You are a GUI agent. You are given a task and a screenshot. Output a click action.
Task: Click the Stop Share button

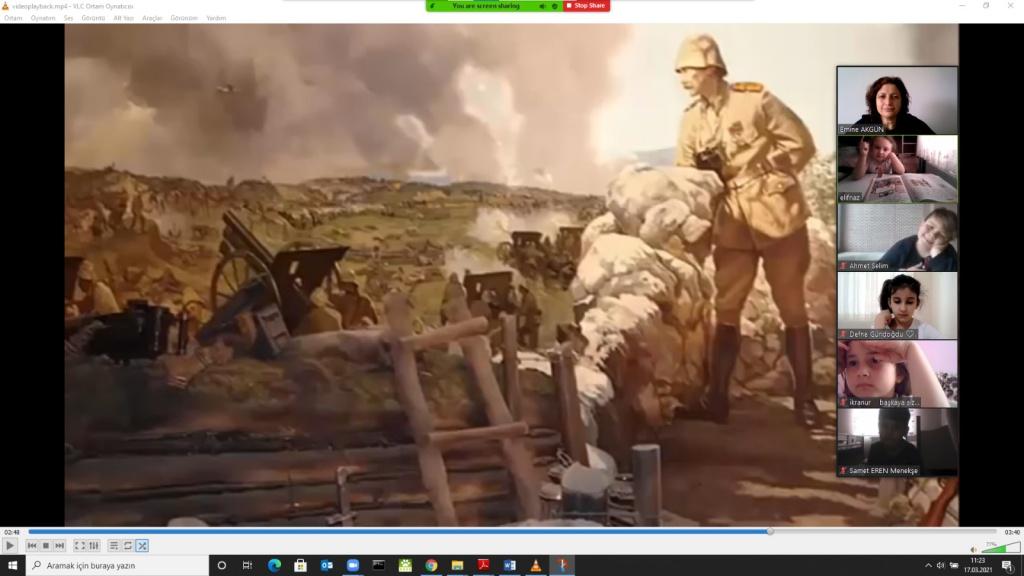pyautogui.click(x=586, y=6)
